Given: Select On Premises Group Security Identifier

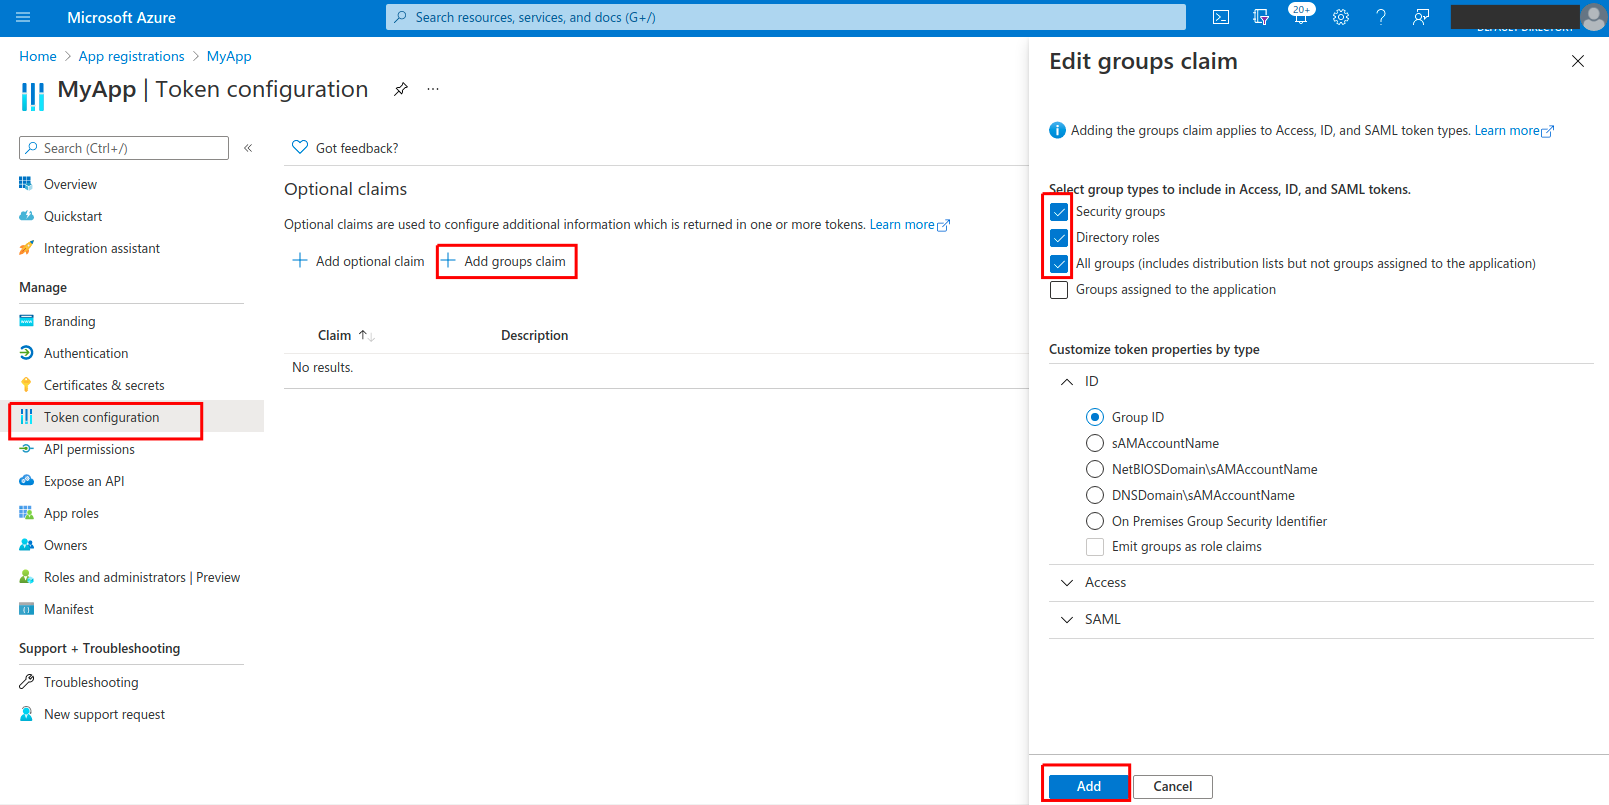Looking at the screenshot, I should (1095, 521).
